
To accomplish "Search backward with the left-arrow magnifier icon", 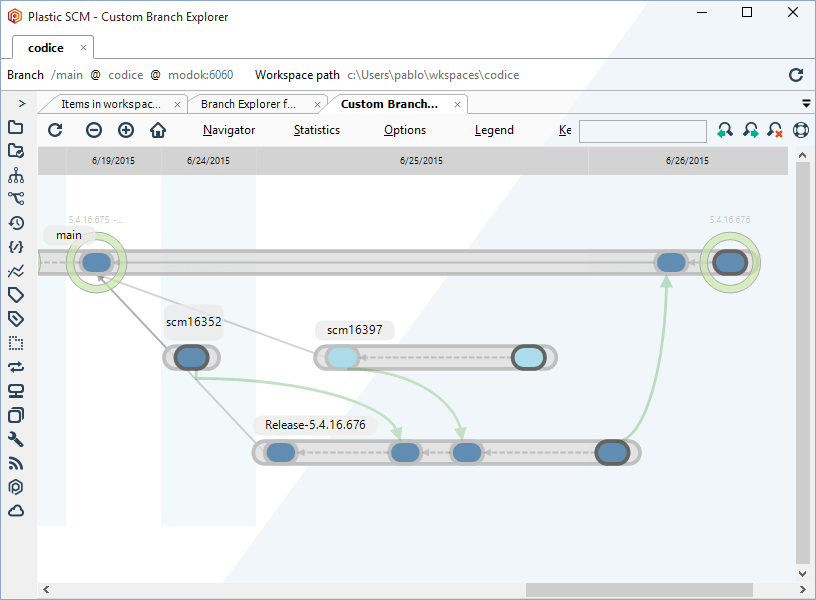I will (725, 130).
